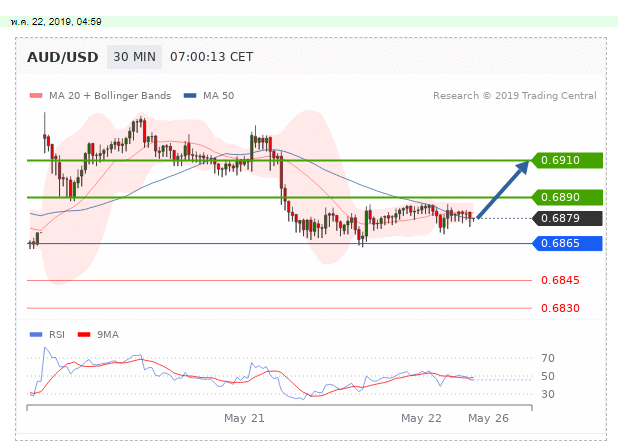Click the 30 MIN timeframe button
The height and width of the screenshot is (447, 618).
(134, 57)
